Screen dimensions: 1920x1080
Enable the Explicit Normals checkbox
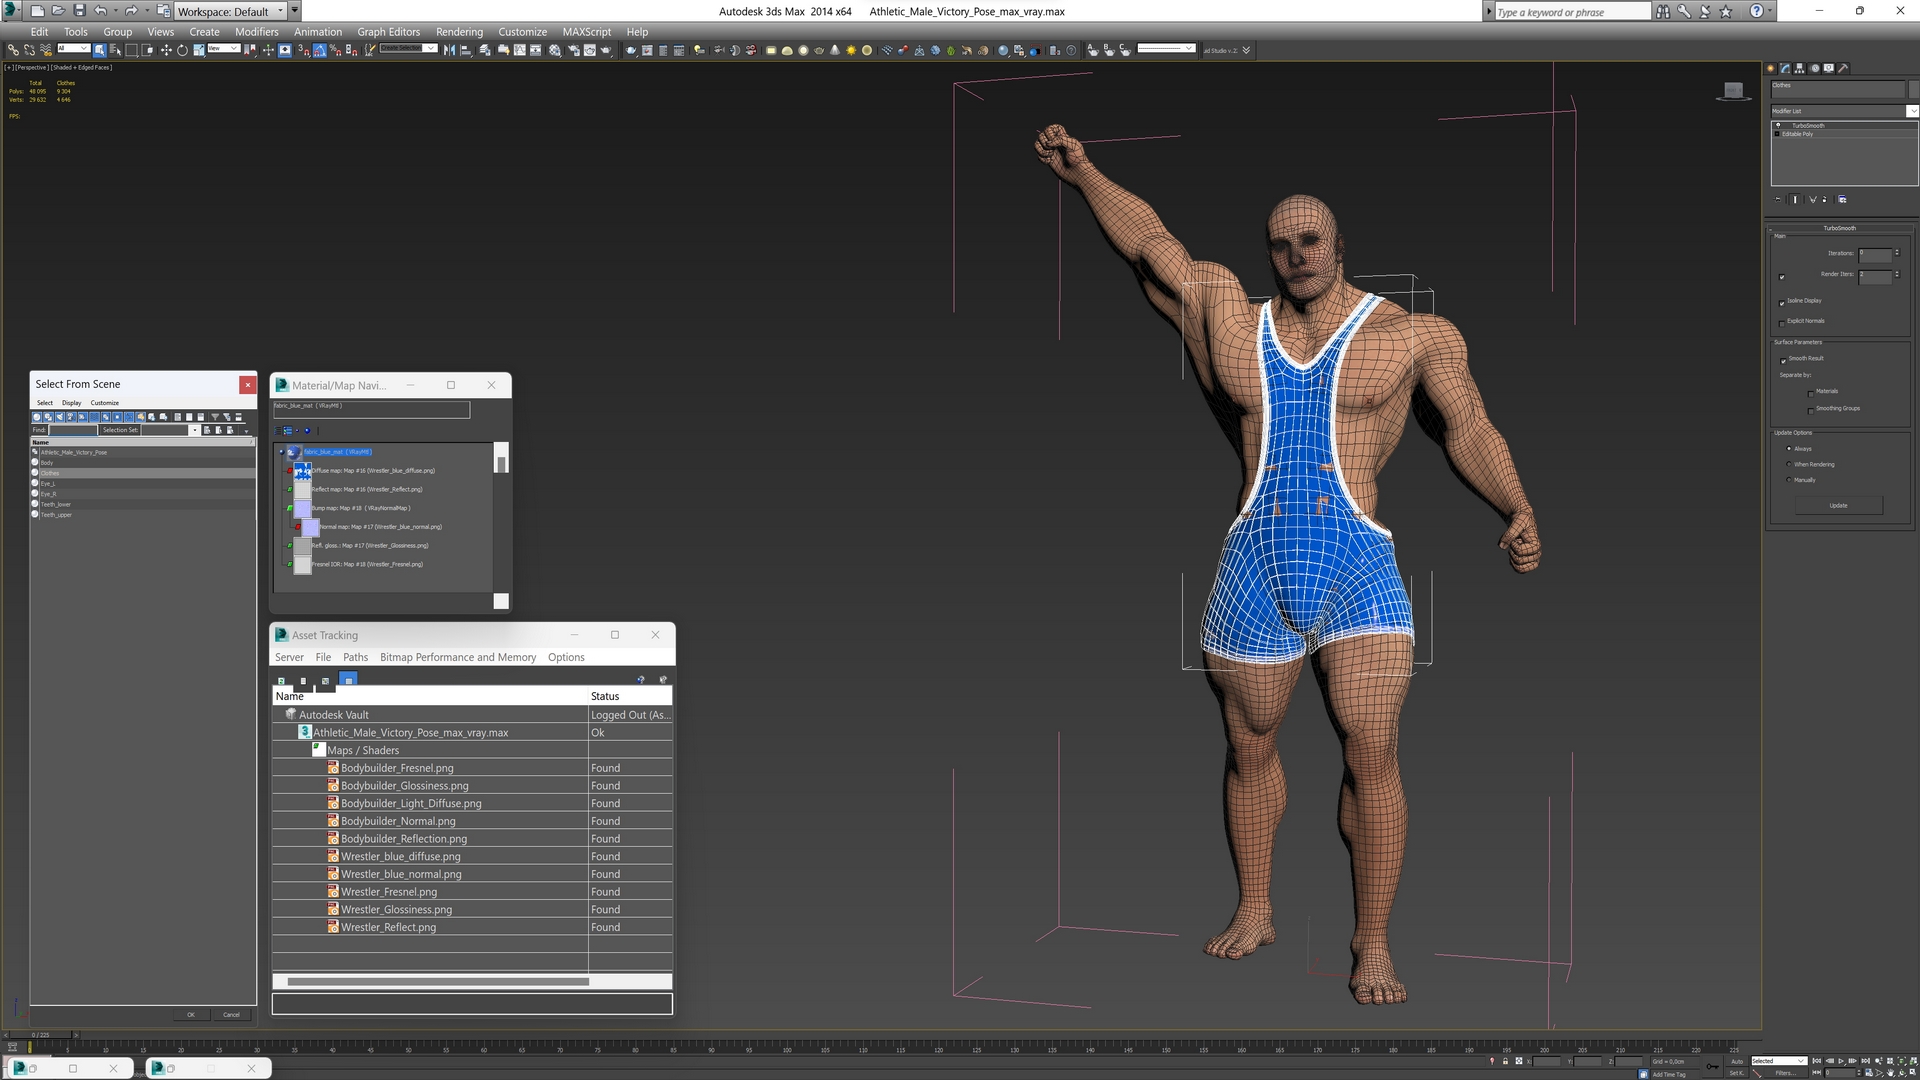tap(1782, 322)
